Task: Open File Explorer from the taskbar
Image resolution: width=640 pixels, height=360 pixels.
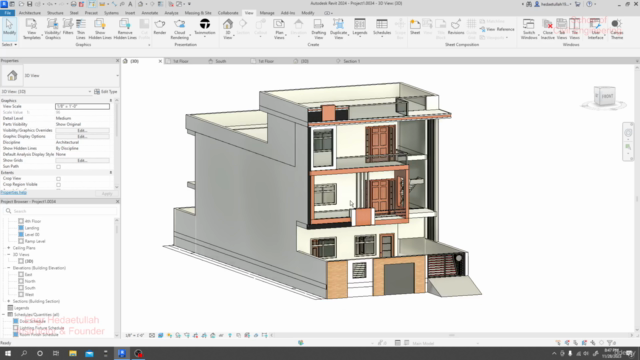Action: click(73, 353)
